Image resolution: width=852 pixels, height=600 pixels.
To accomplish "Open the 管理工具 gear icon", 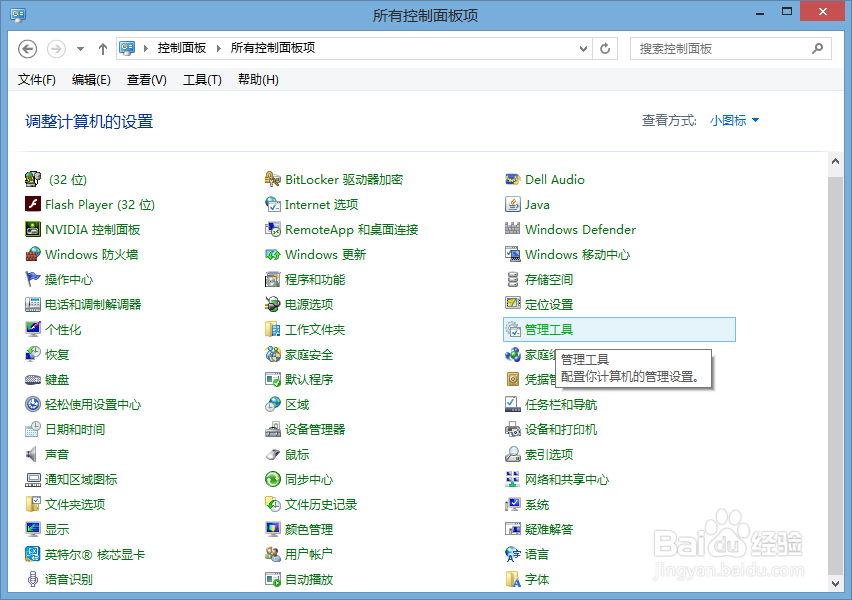I will click(512, 329).
